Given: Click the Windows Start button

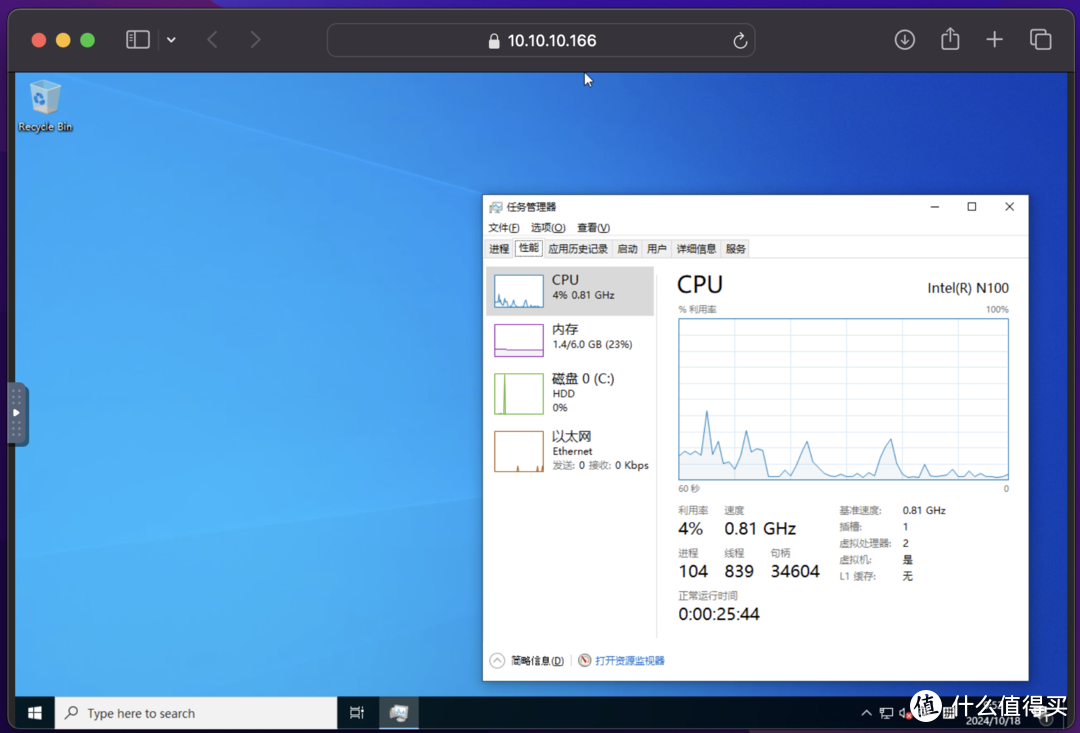Looking at the screenshot, I should [35, 713].
